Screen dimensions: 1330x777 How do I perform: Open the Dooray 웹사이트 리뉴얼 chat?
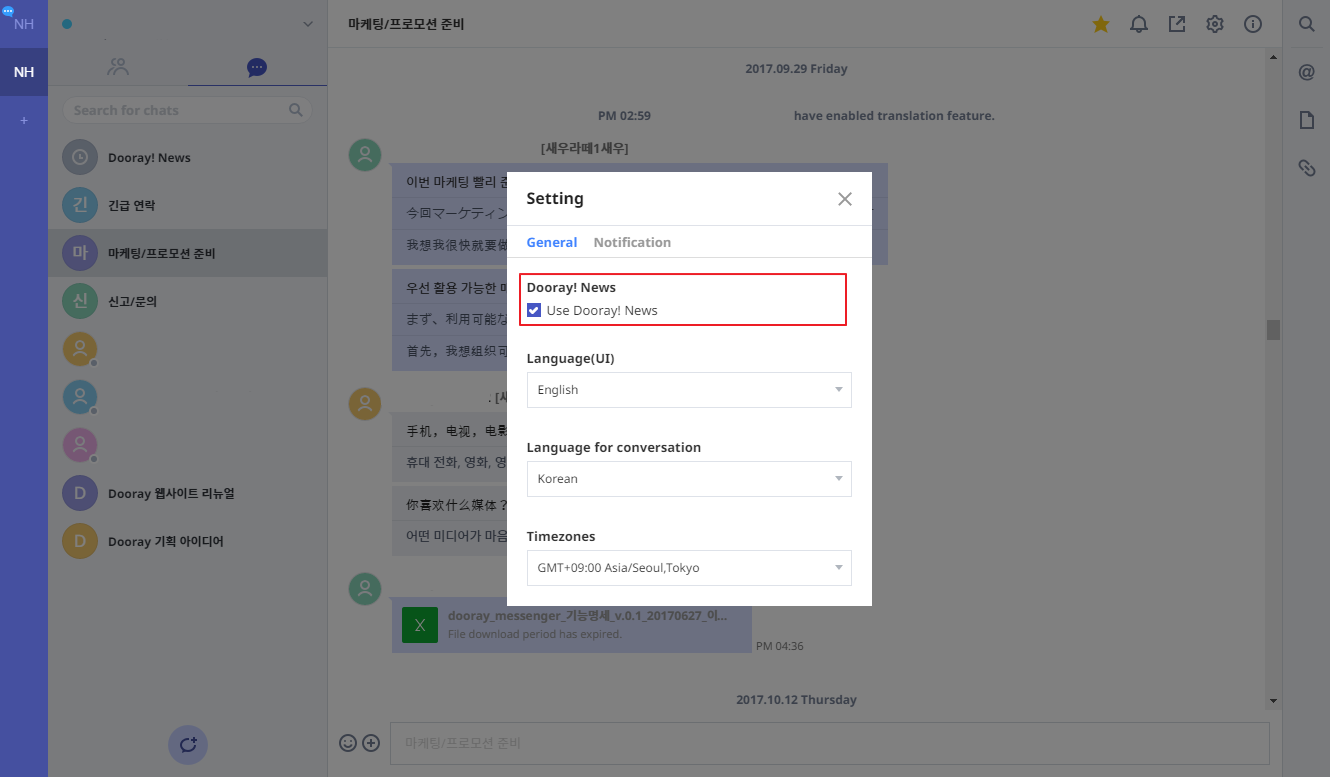click(x=187, y=493)
